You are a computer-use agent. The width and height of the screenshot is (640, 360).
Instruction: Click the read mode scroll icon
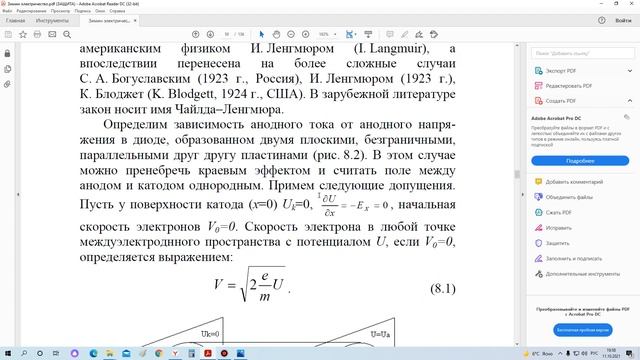(x=368, y=35)
